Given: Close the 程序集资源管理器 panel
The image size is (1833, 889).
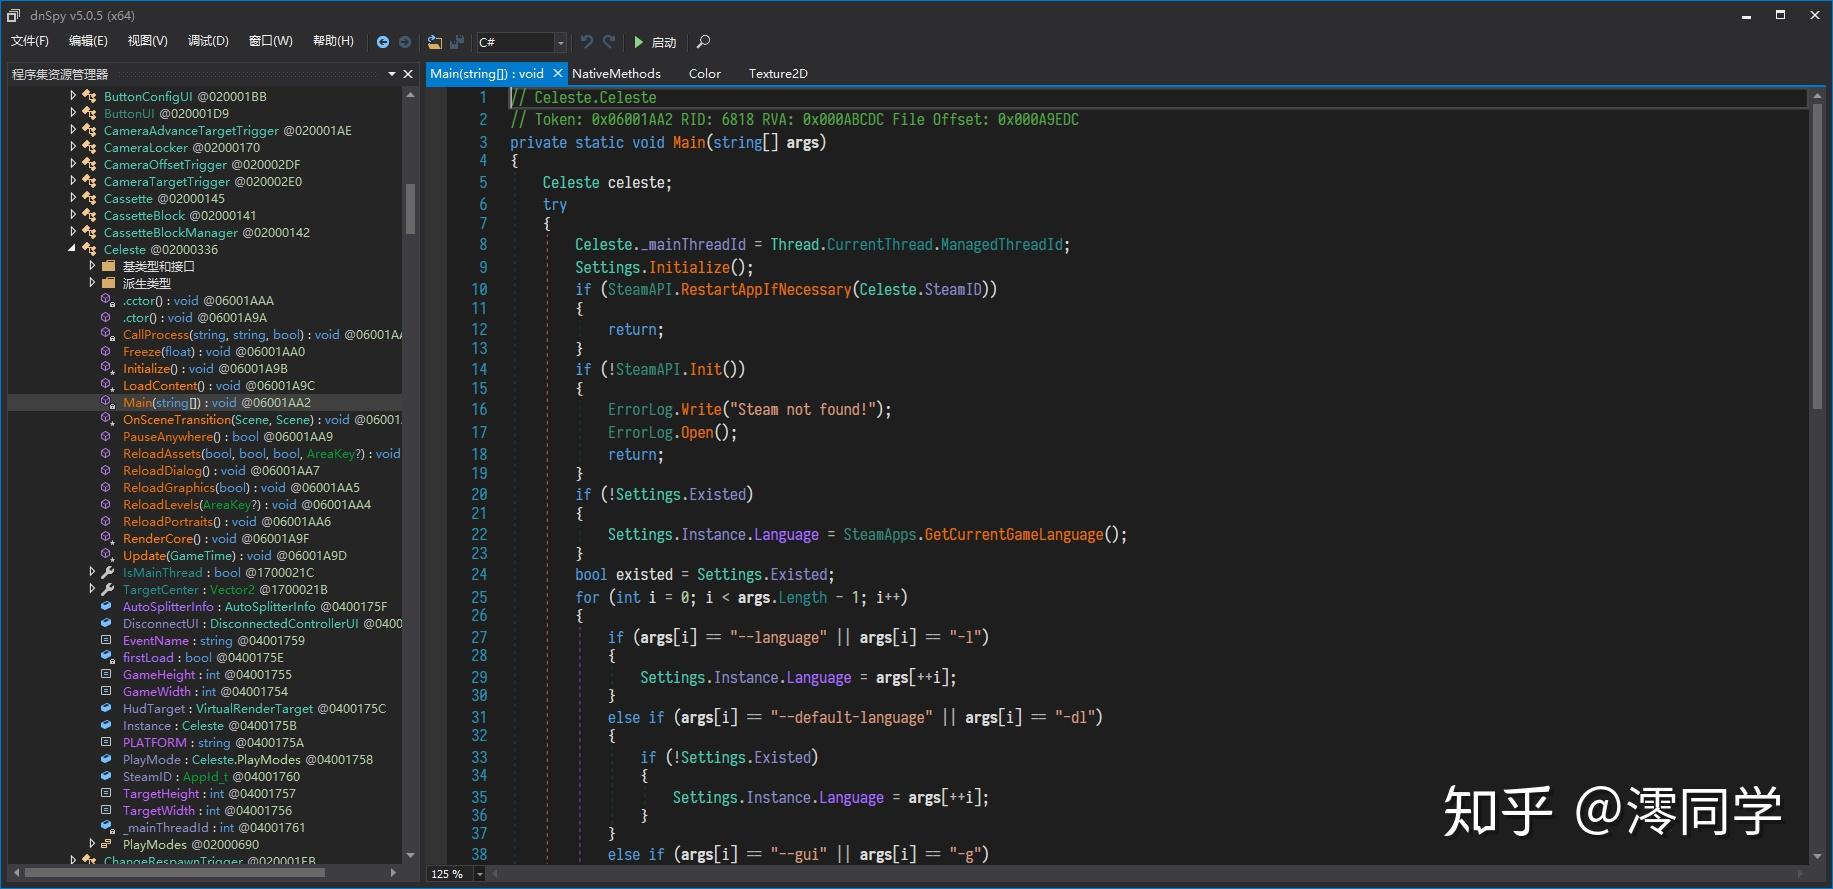Looking at the screenshot, I should click(x=408, y=74).
